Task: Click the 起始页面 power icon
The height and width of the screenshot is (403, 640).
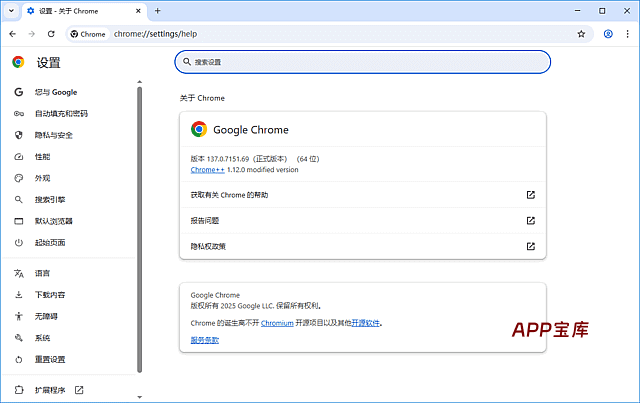Action: (19, 243)
